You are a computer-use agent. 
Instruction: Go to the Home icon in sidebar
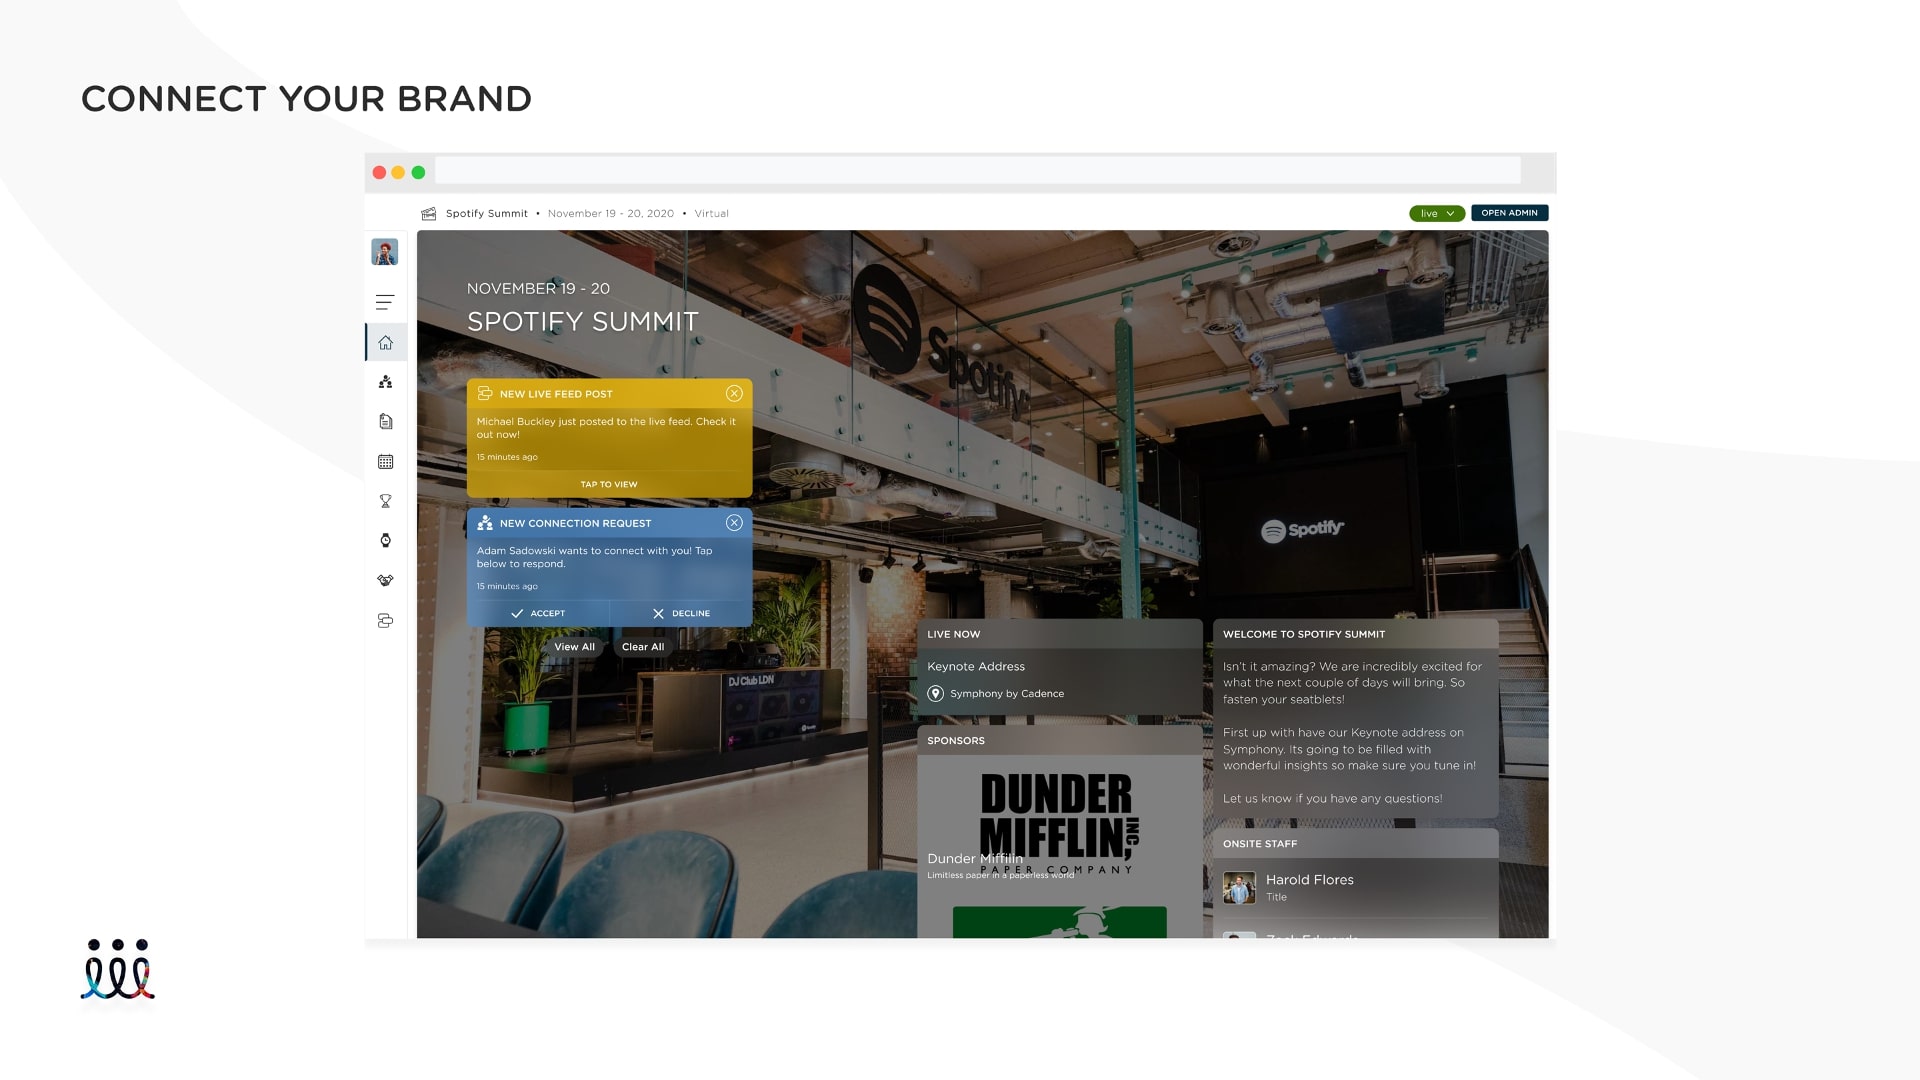tap(386, 343)
